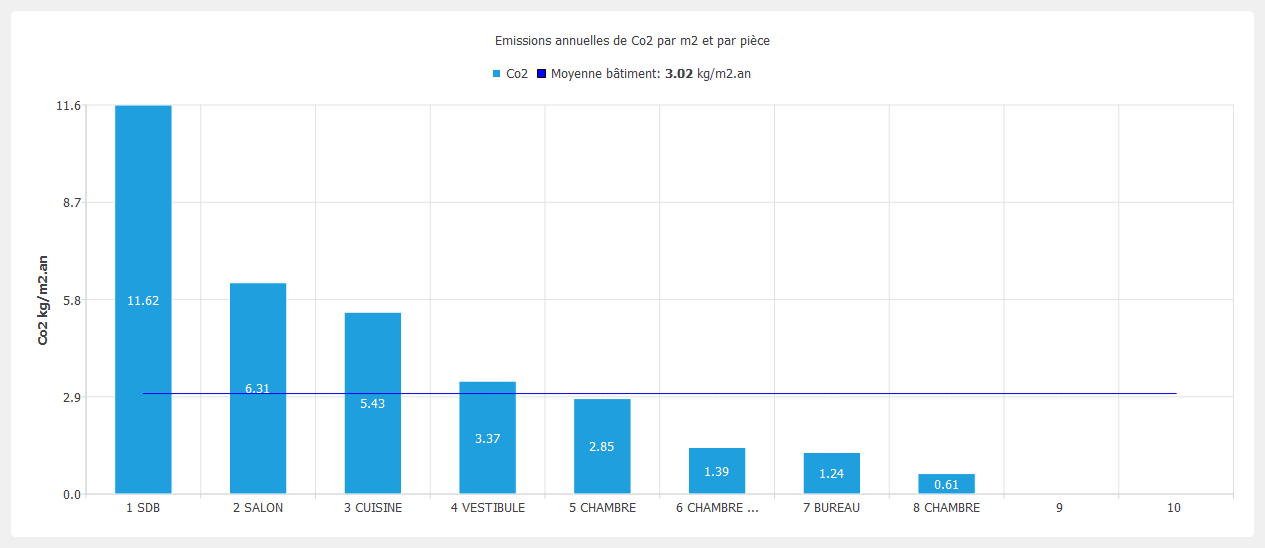Screen dimensions: 1265x548
Task: Click the 4 VESTIBULE axis label
Action: pyautogui.click(x=487, y=508)
